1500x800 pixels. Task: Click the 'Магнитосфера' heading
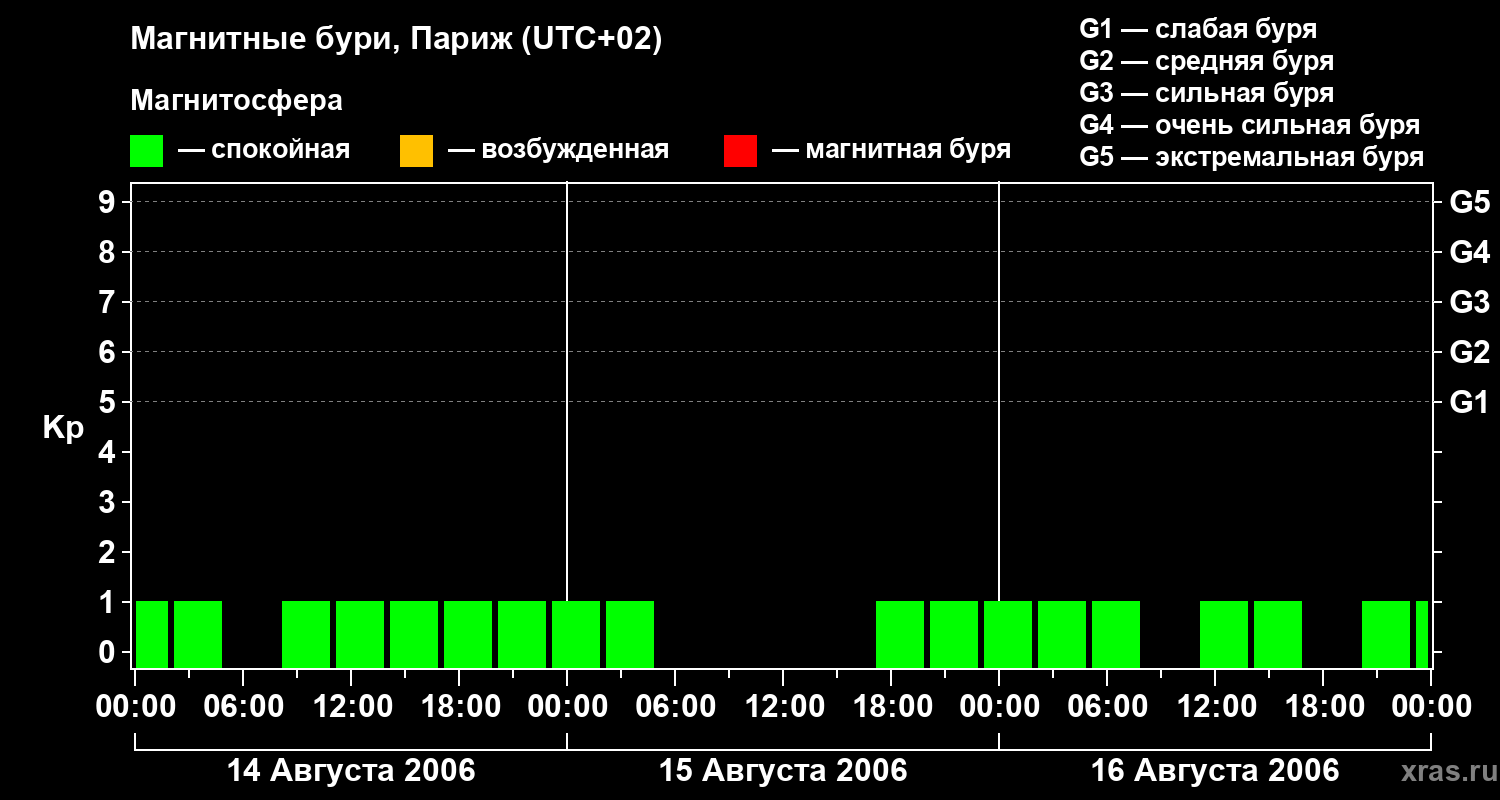click(236, 101)
